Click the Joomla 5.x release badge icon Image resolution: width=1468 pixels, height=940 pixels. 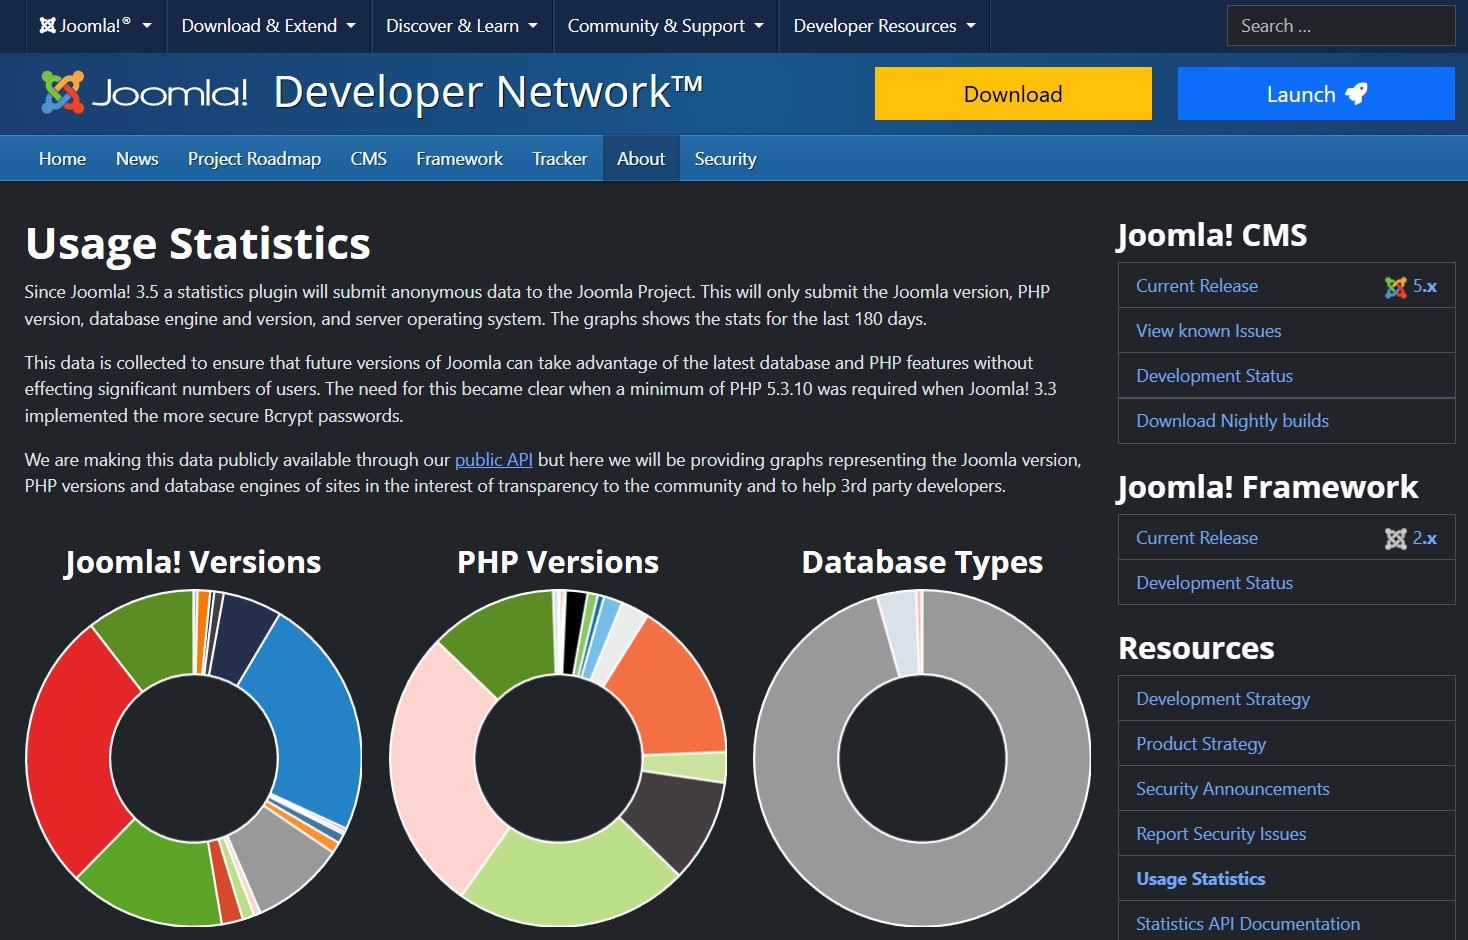click(1395, 287)
